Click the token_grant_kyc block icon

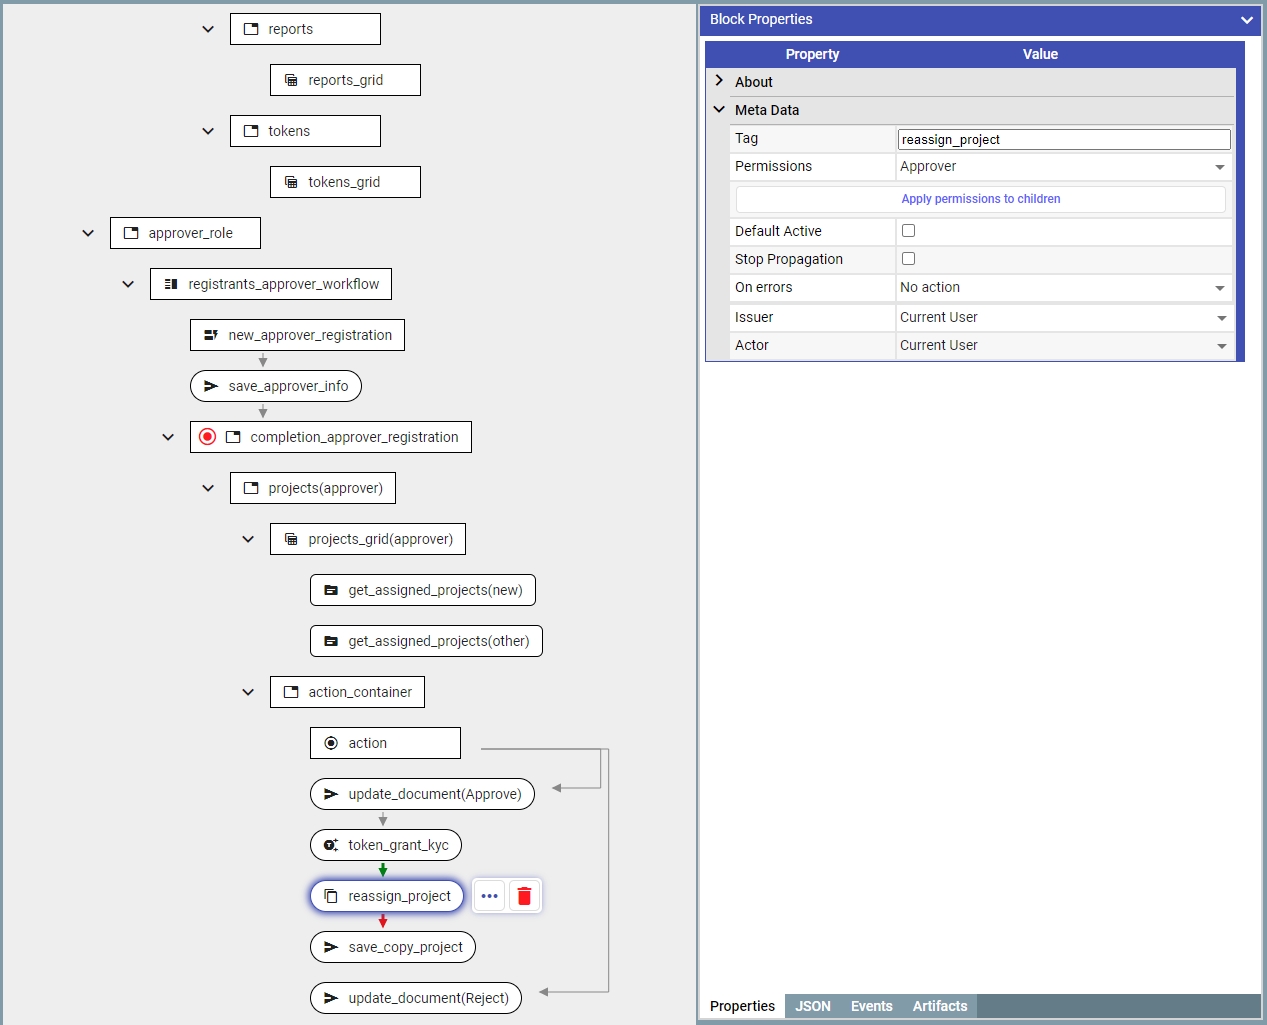click(x=331, y=845)
